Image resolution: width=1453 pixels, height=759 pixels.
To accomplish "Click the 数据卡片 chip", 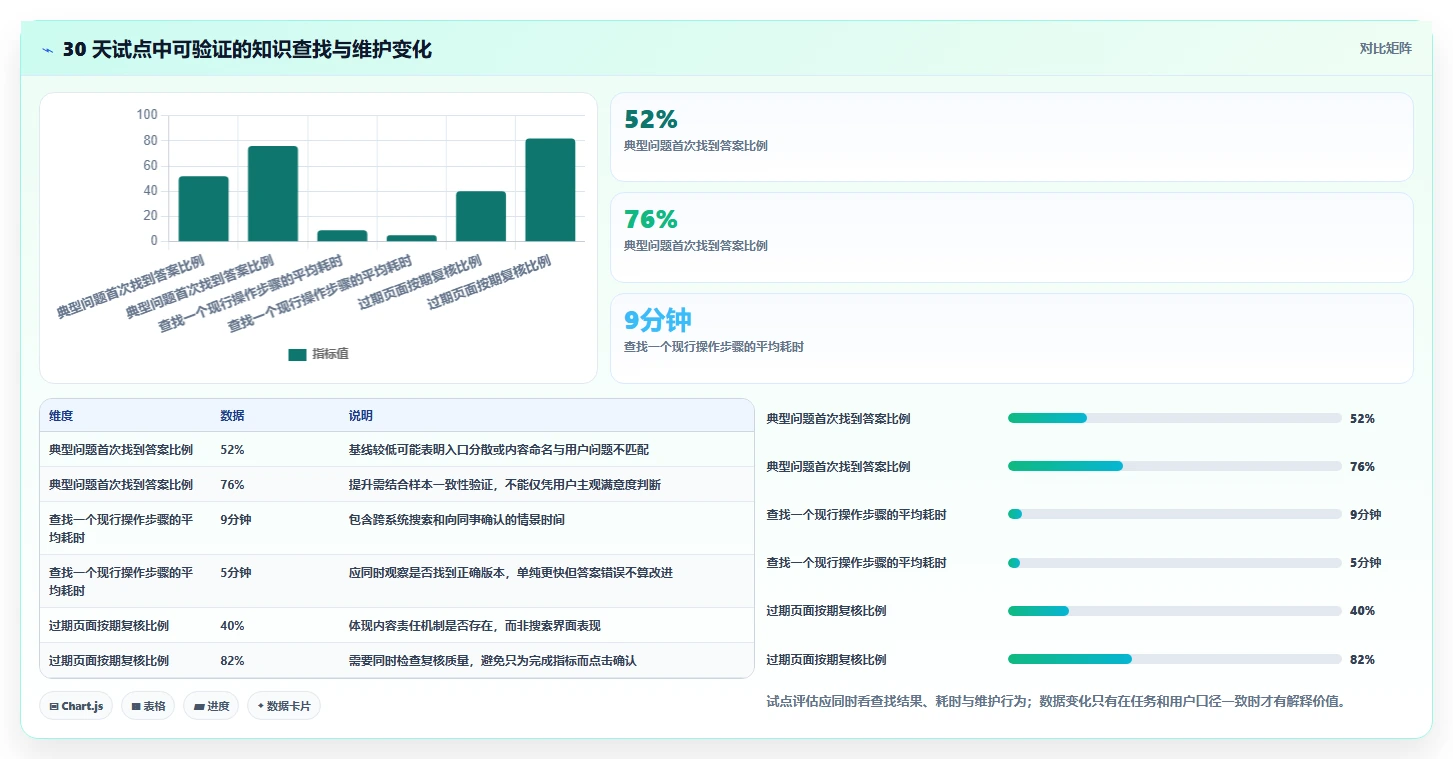I will (x=284, y=706).
